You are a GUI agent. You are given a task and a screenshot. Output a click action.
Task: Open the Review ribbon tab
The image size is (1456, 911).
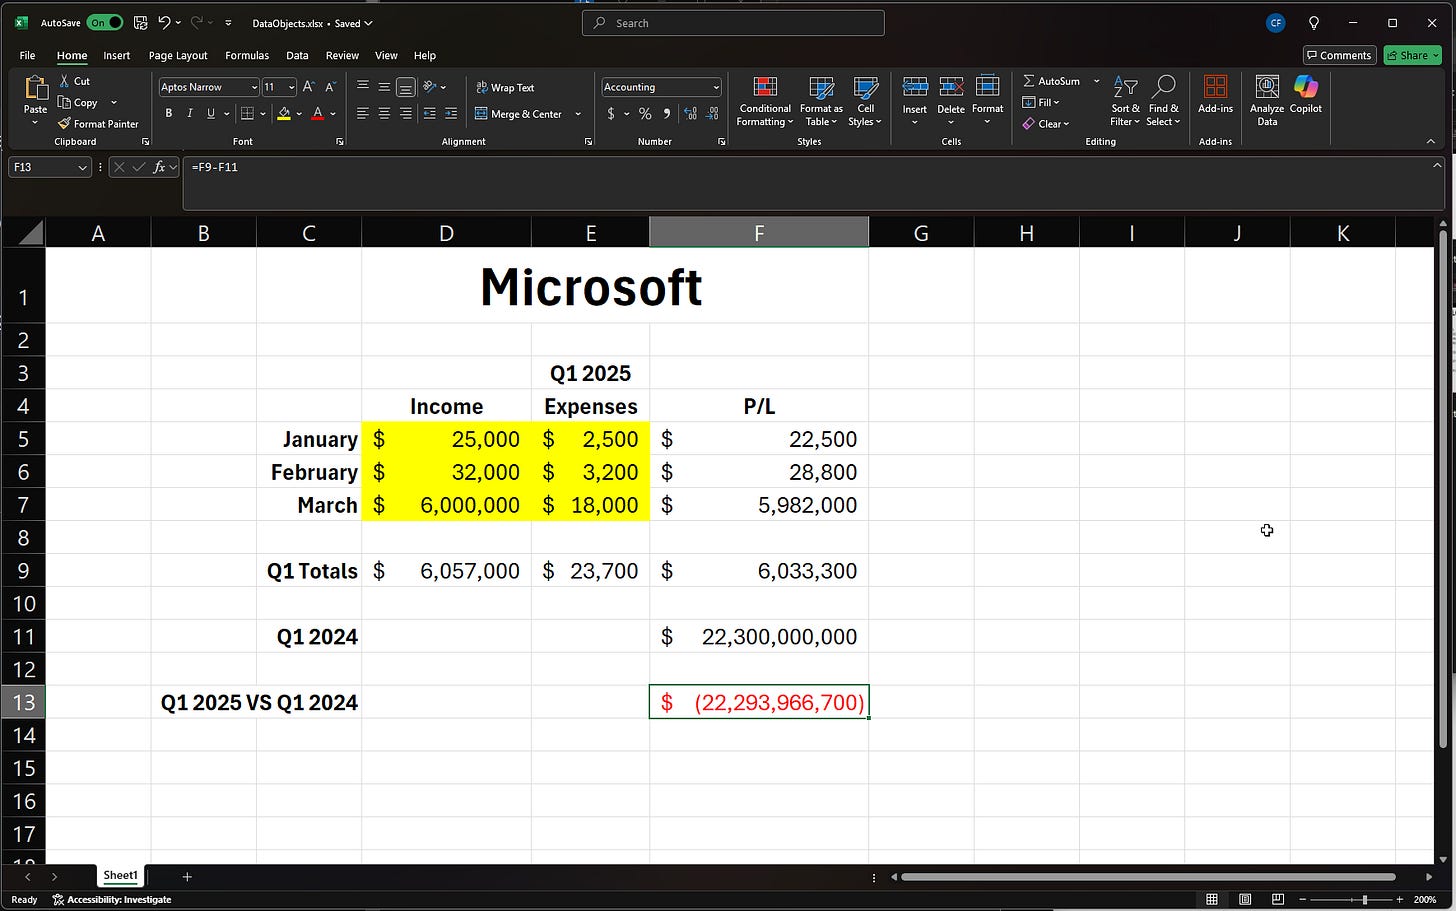[x=342, y=55]
